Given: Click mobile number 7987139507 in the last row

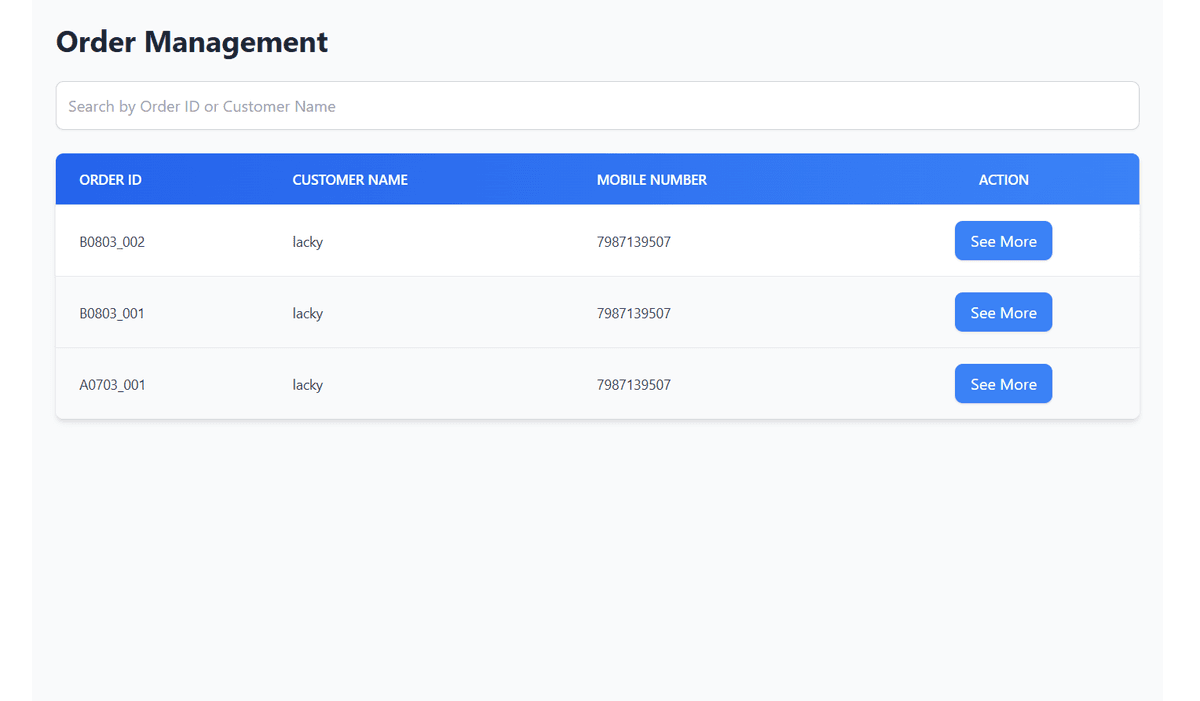Looking at the screenshot, I should 634,384.
